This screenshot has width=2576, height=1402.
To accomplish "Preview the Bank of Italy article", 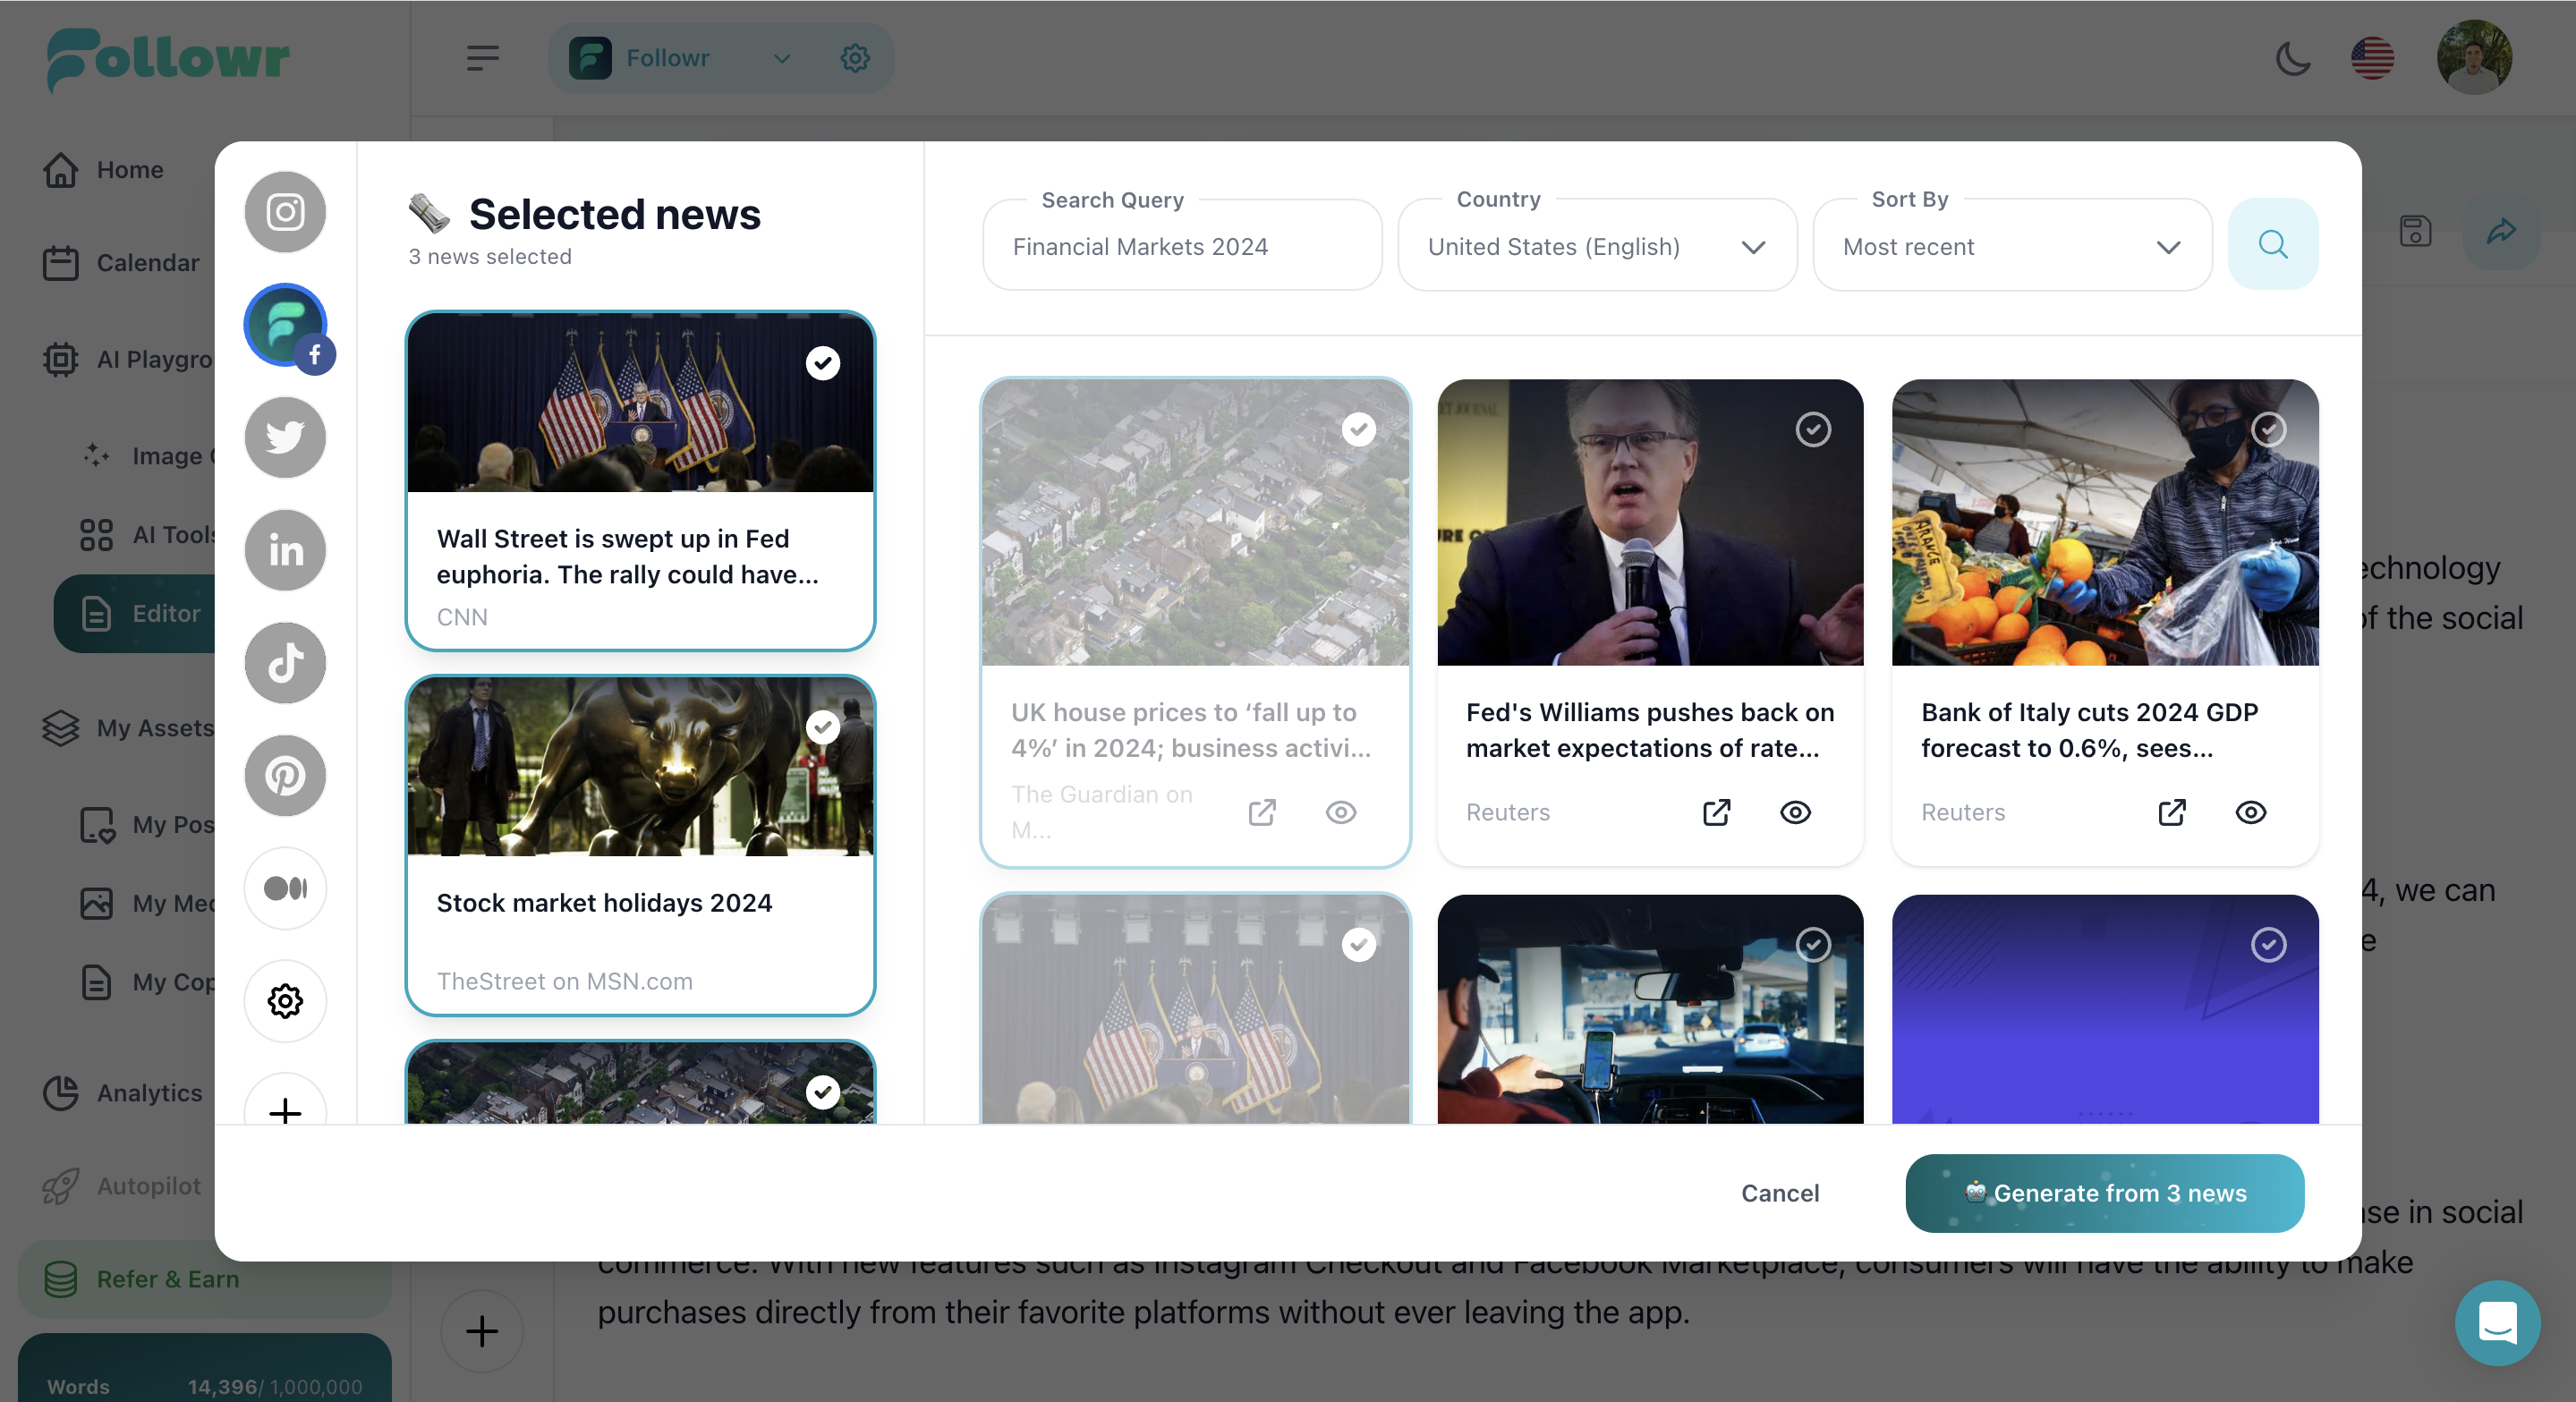I will point(2250,813).
